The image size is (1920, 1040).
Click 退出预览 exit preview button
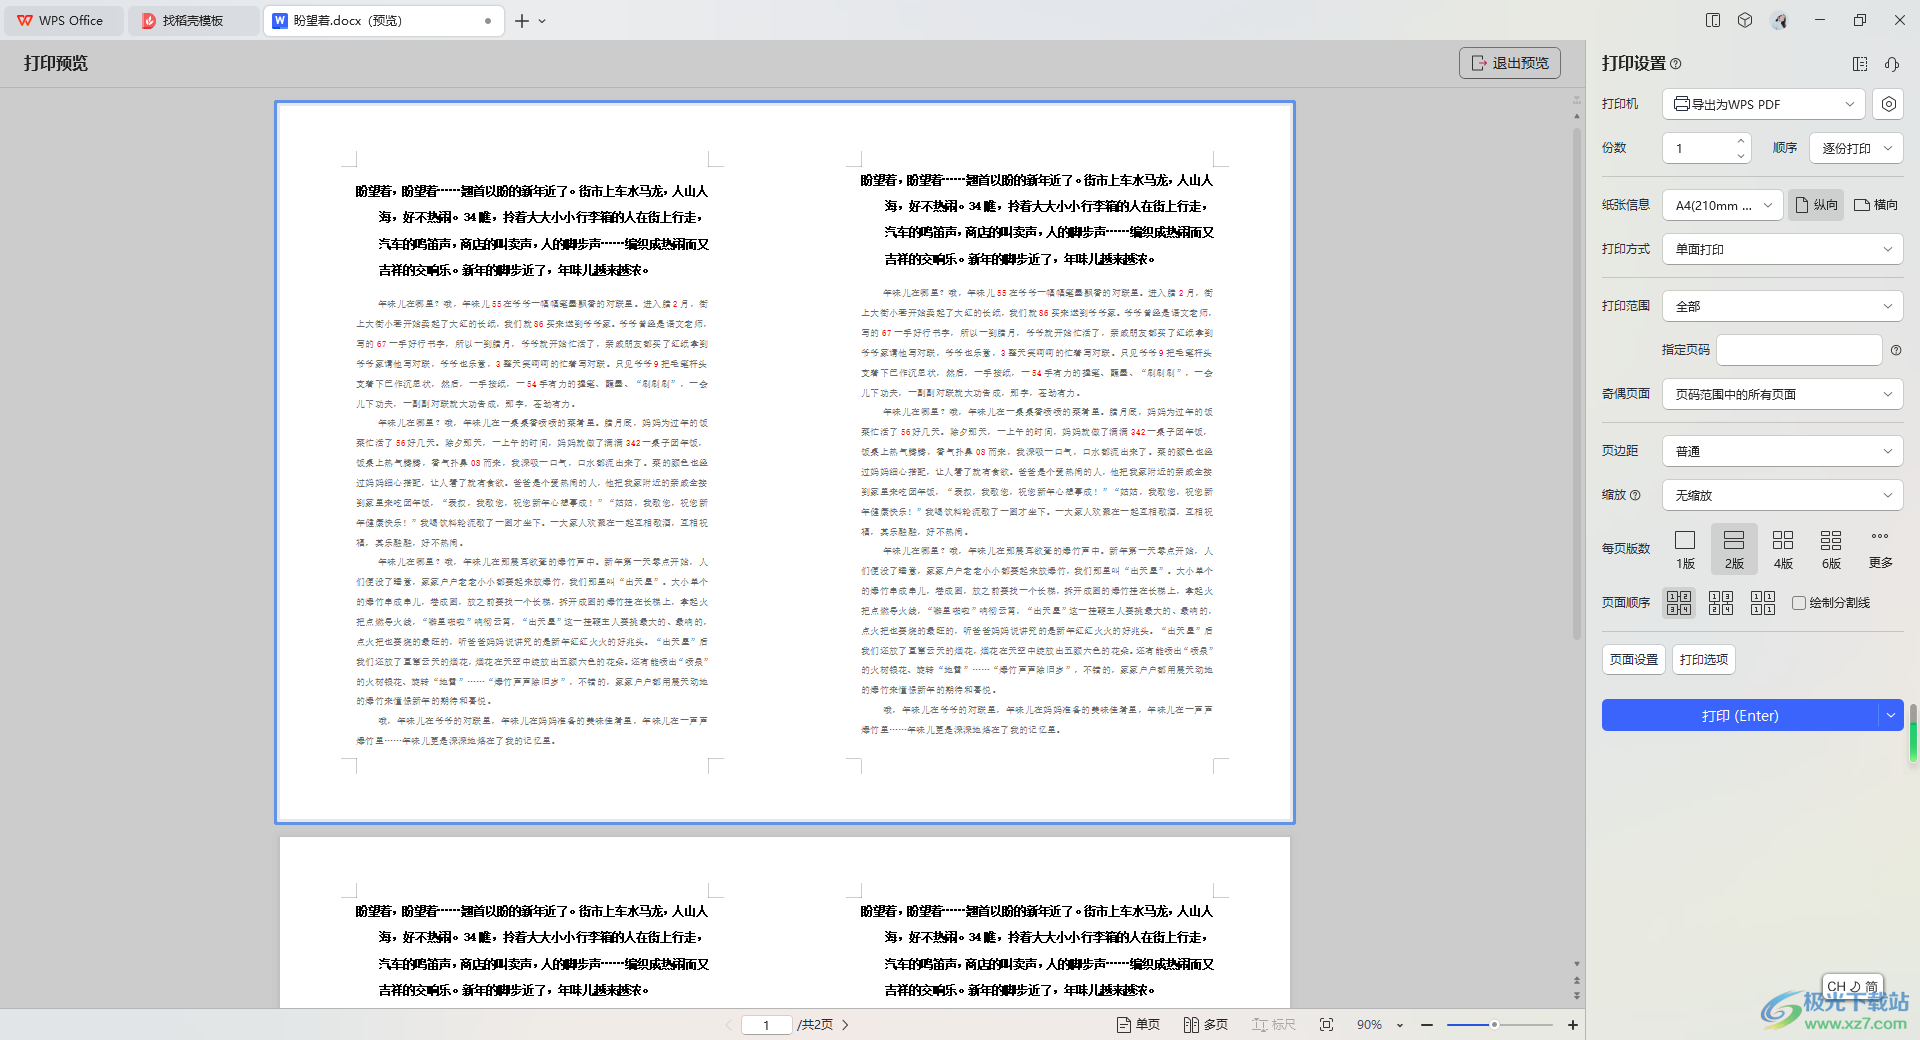(1509, 63)
